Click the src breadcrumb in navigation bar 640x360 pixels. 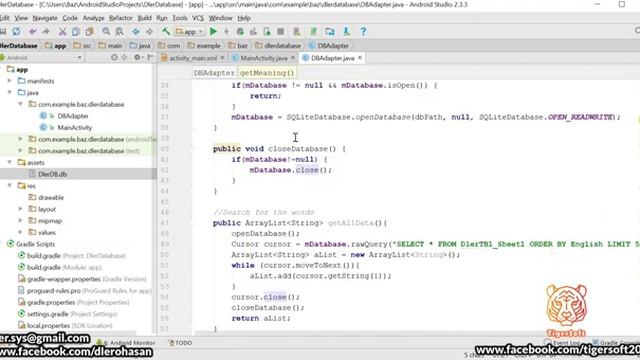coord(83,46)
